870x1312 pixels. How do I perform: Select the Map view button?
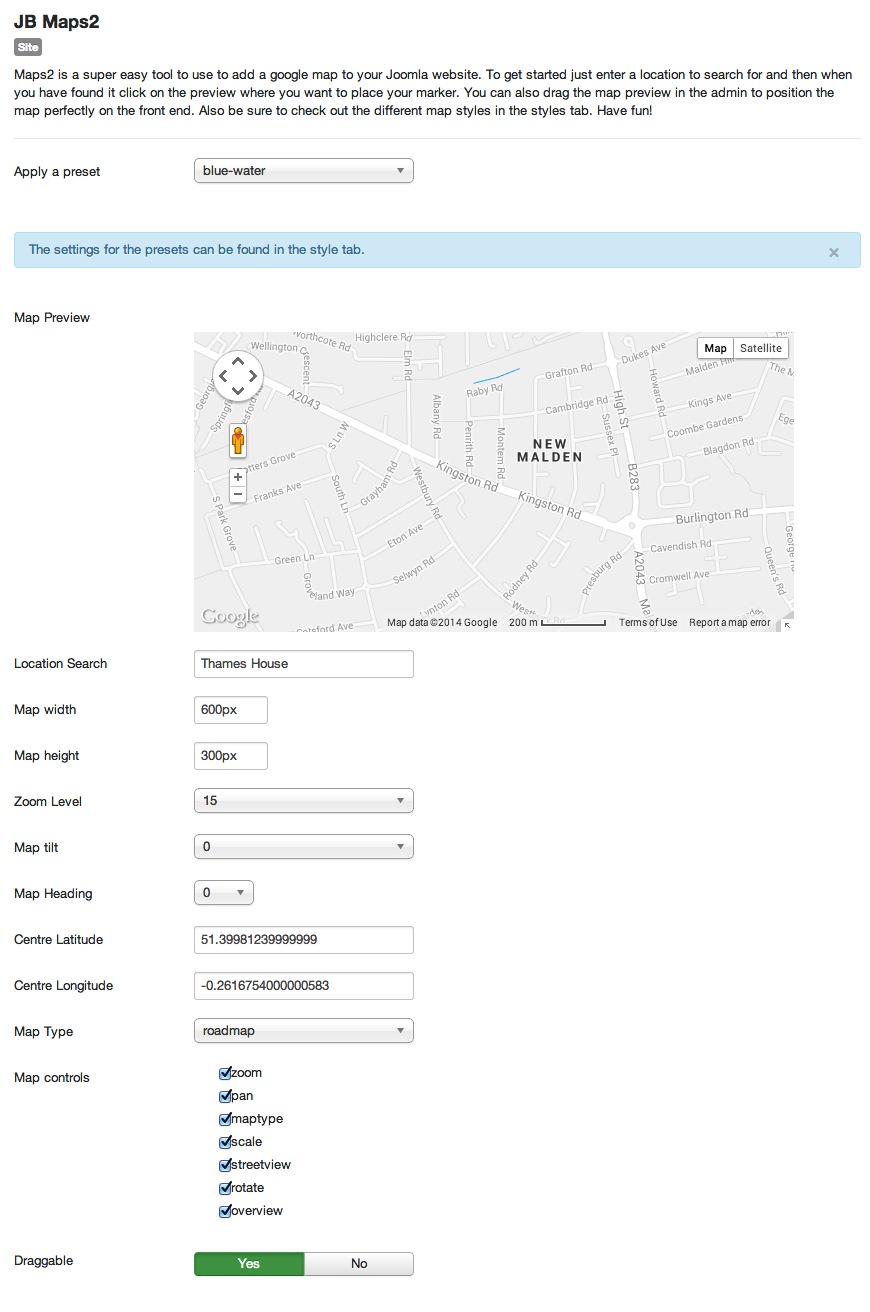point(715,348)
